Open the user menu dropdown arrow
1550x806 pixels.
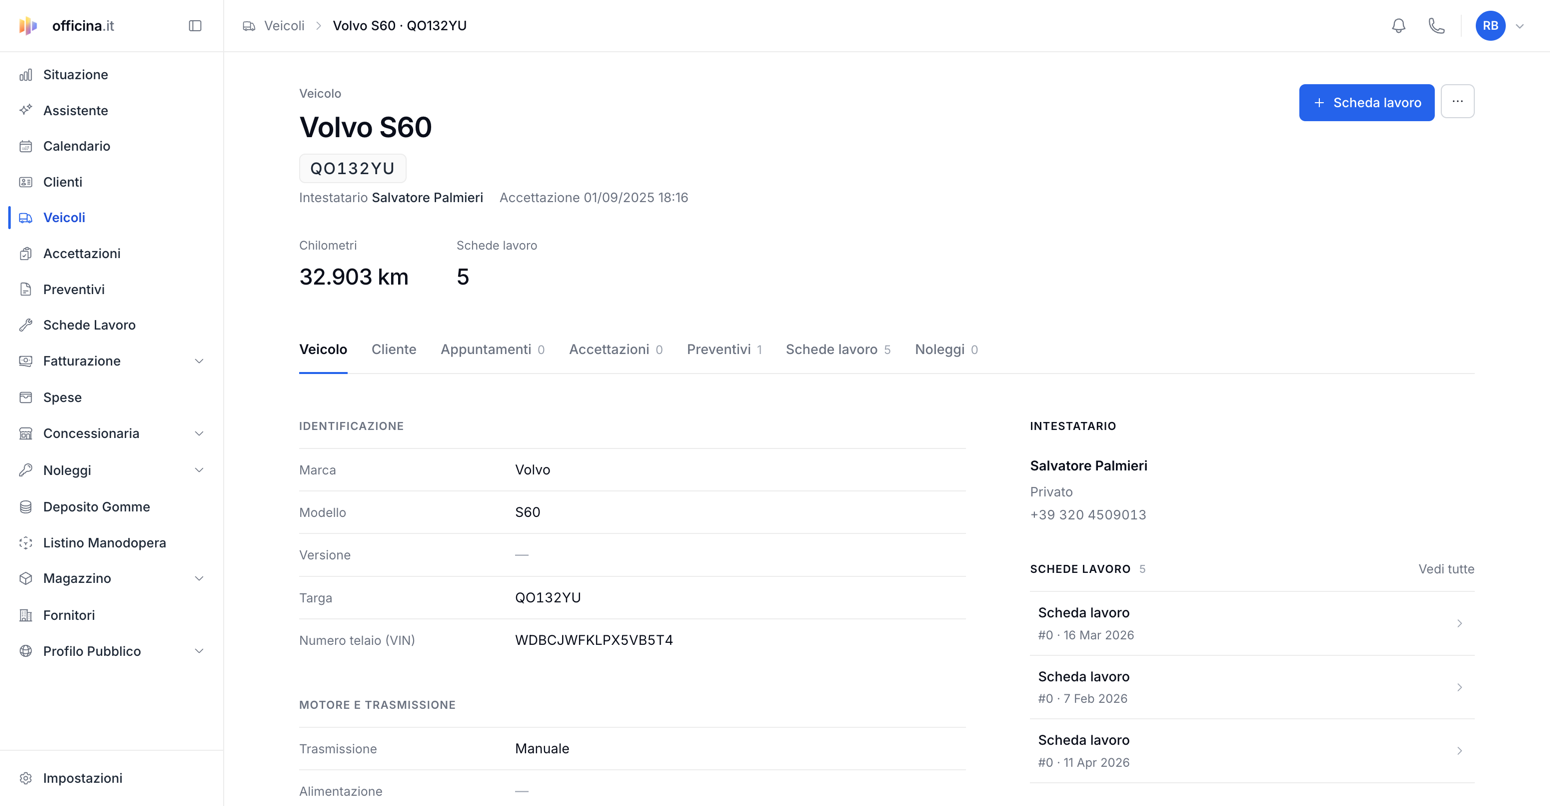[x=1520, y=26]
